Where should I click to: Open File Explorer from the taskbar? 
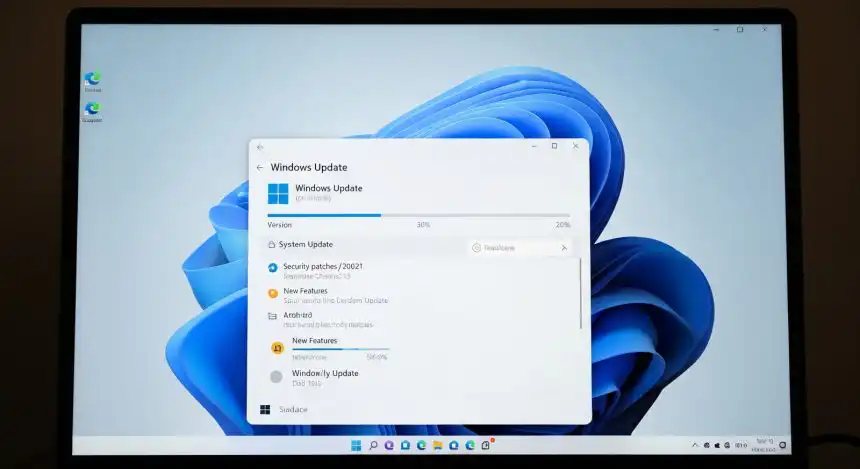(x=438, y=445)
